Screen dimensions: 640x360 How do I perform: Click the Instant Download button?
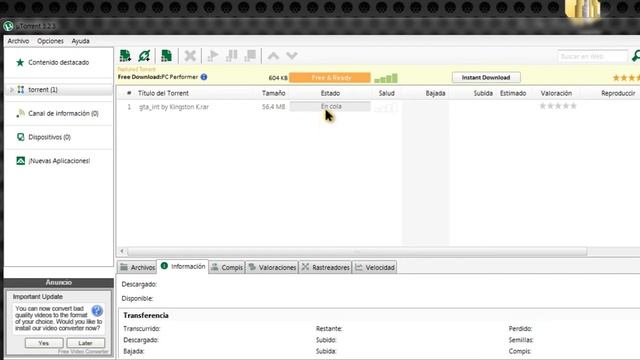coord(486,77)
